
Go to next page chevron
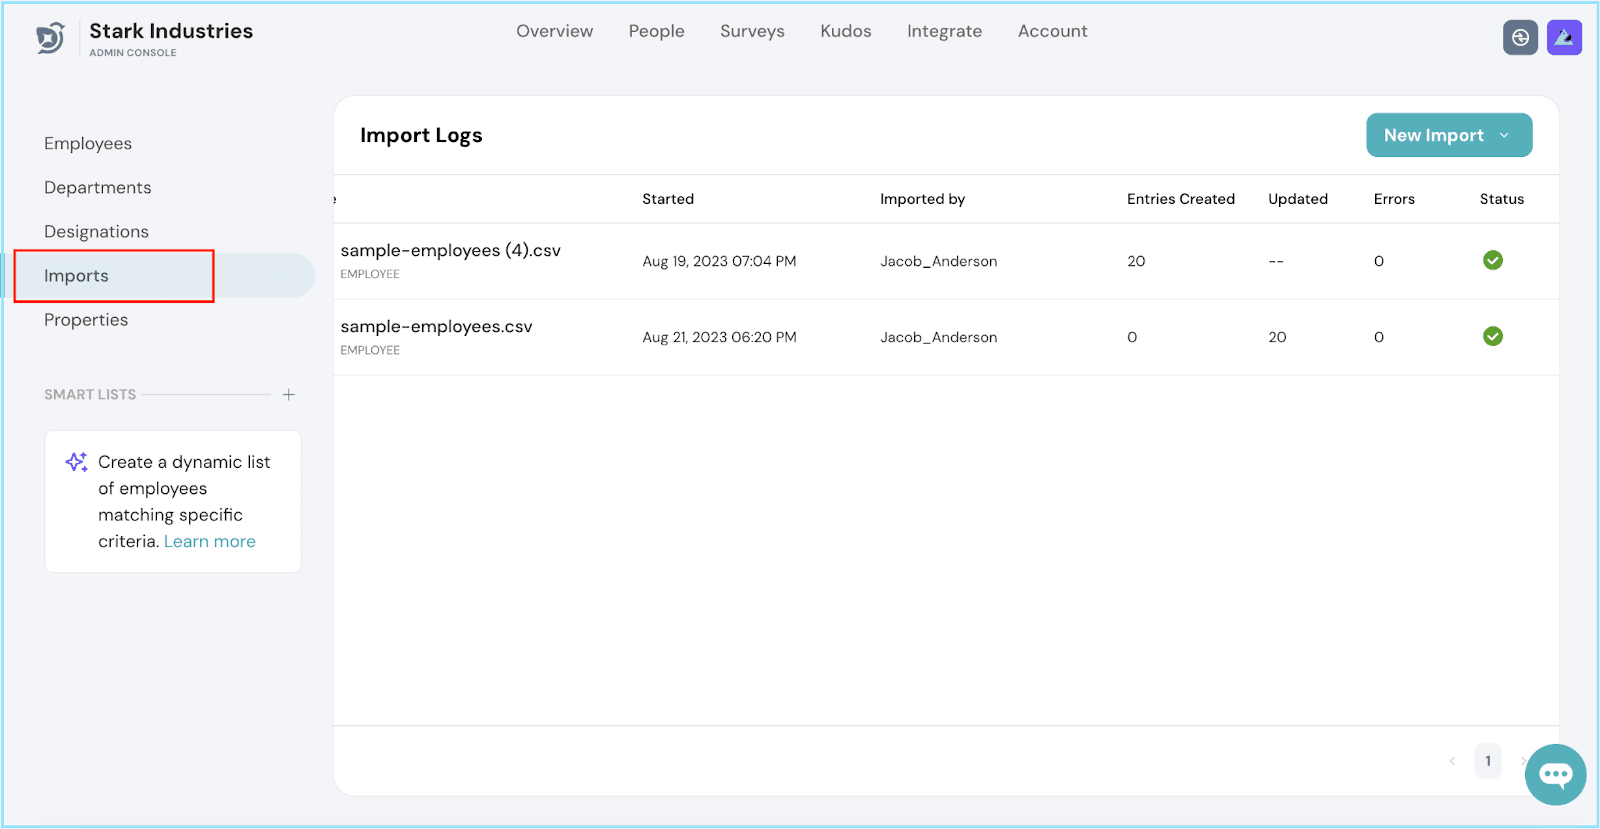(x=1522, y=761)
